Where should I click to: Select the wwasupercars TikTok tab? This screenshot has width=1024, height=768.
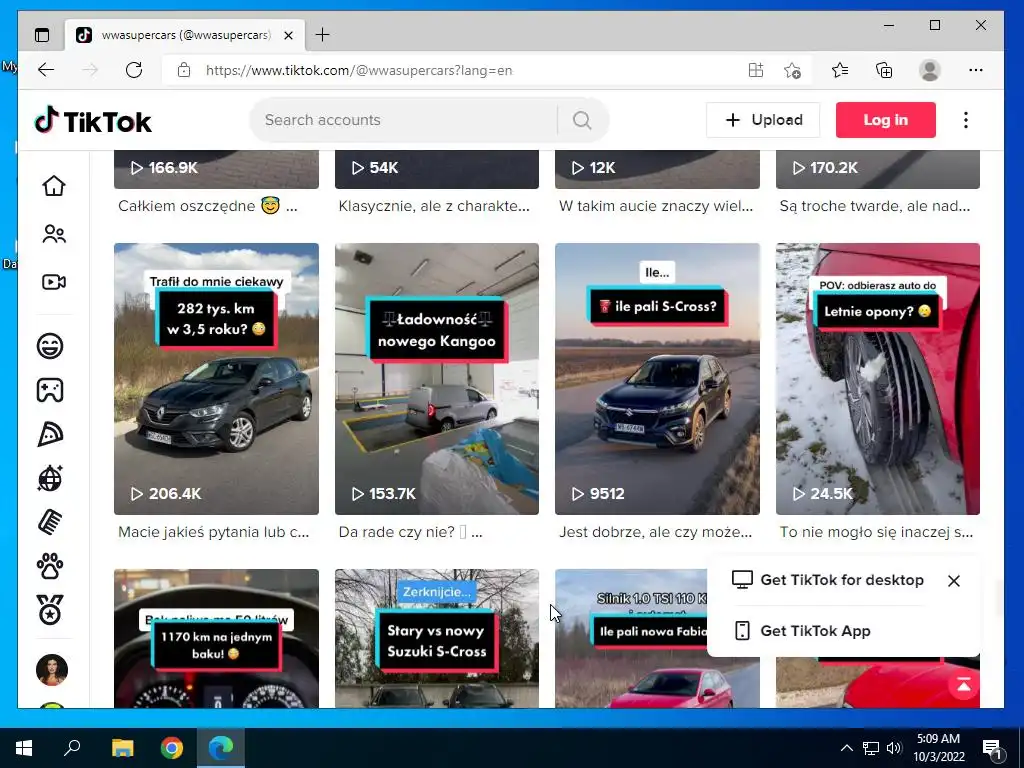click(185, 35)
